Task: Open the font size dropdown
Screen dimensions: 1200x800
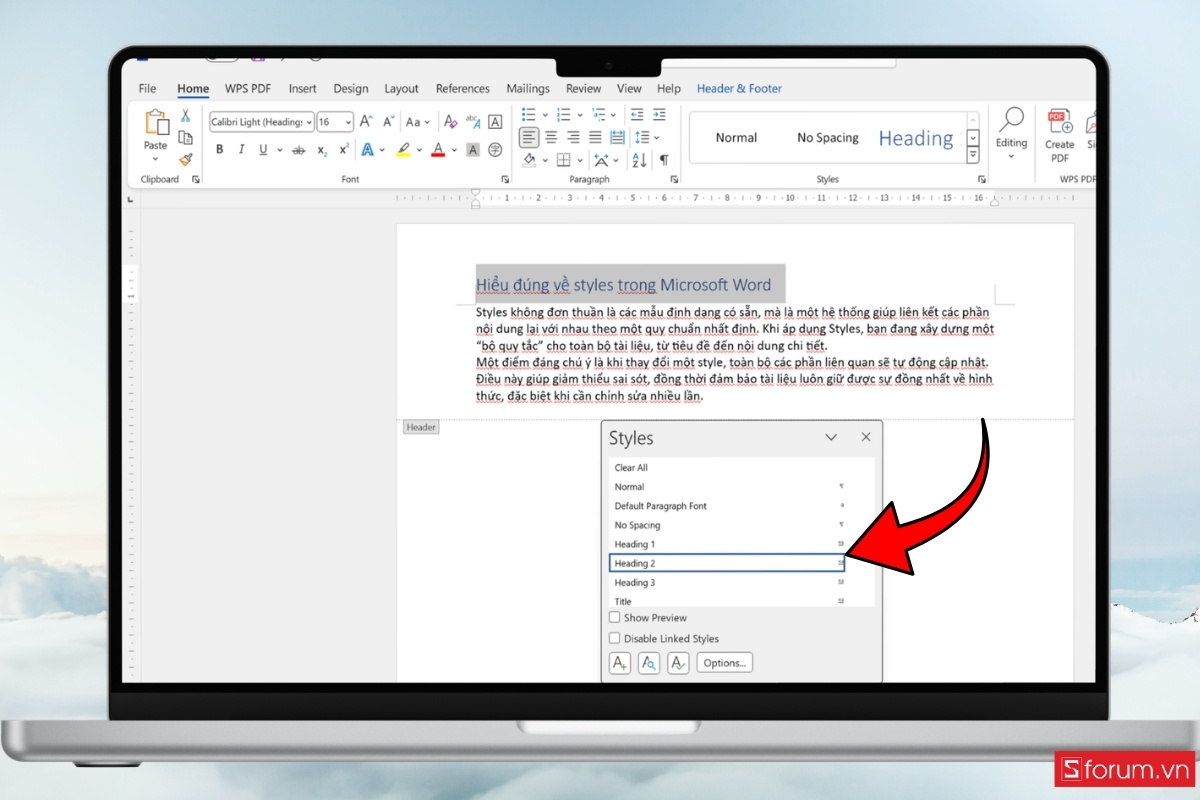Action: pyautogui.click(x=348, y=122)
